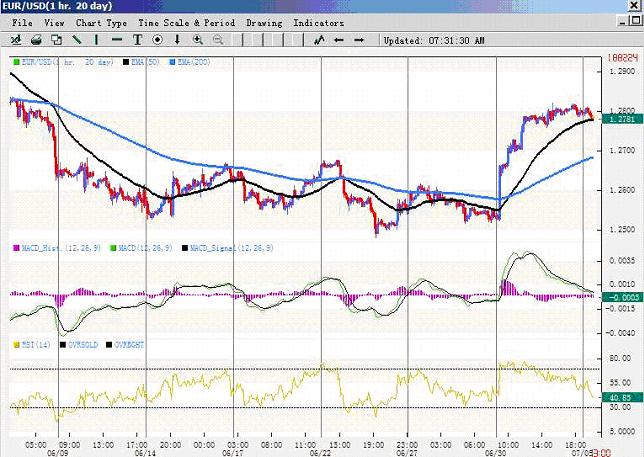Viewport: 644px width, 457px height.
Task: Open the Indicators menu
Action: point(319,22)
